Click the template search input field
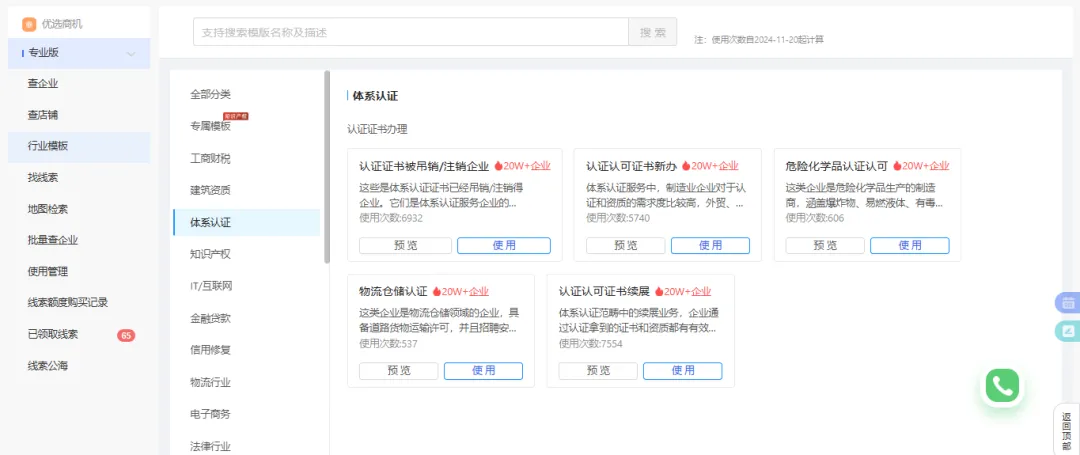The height and width of the screenshot is (455, 1080). click(411, 32)
